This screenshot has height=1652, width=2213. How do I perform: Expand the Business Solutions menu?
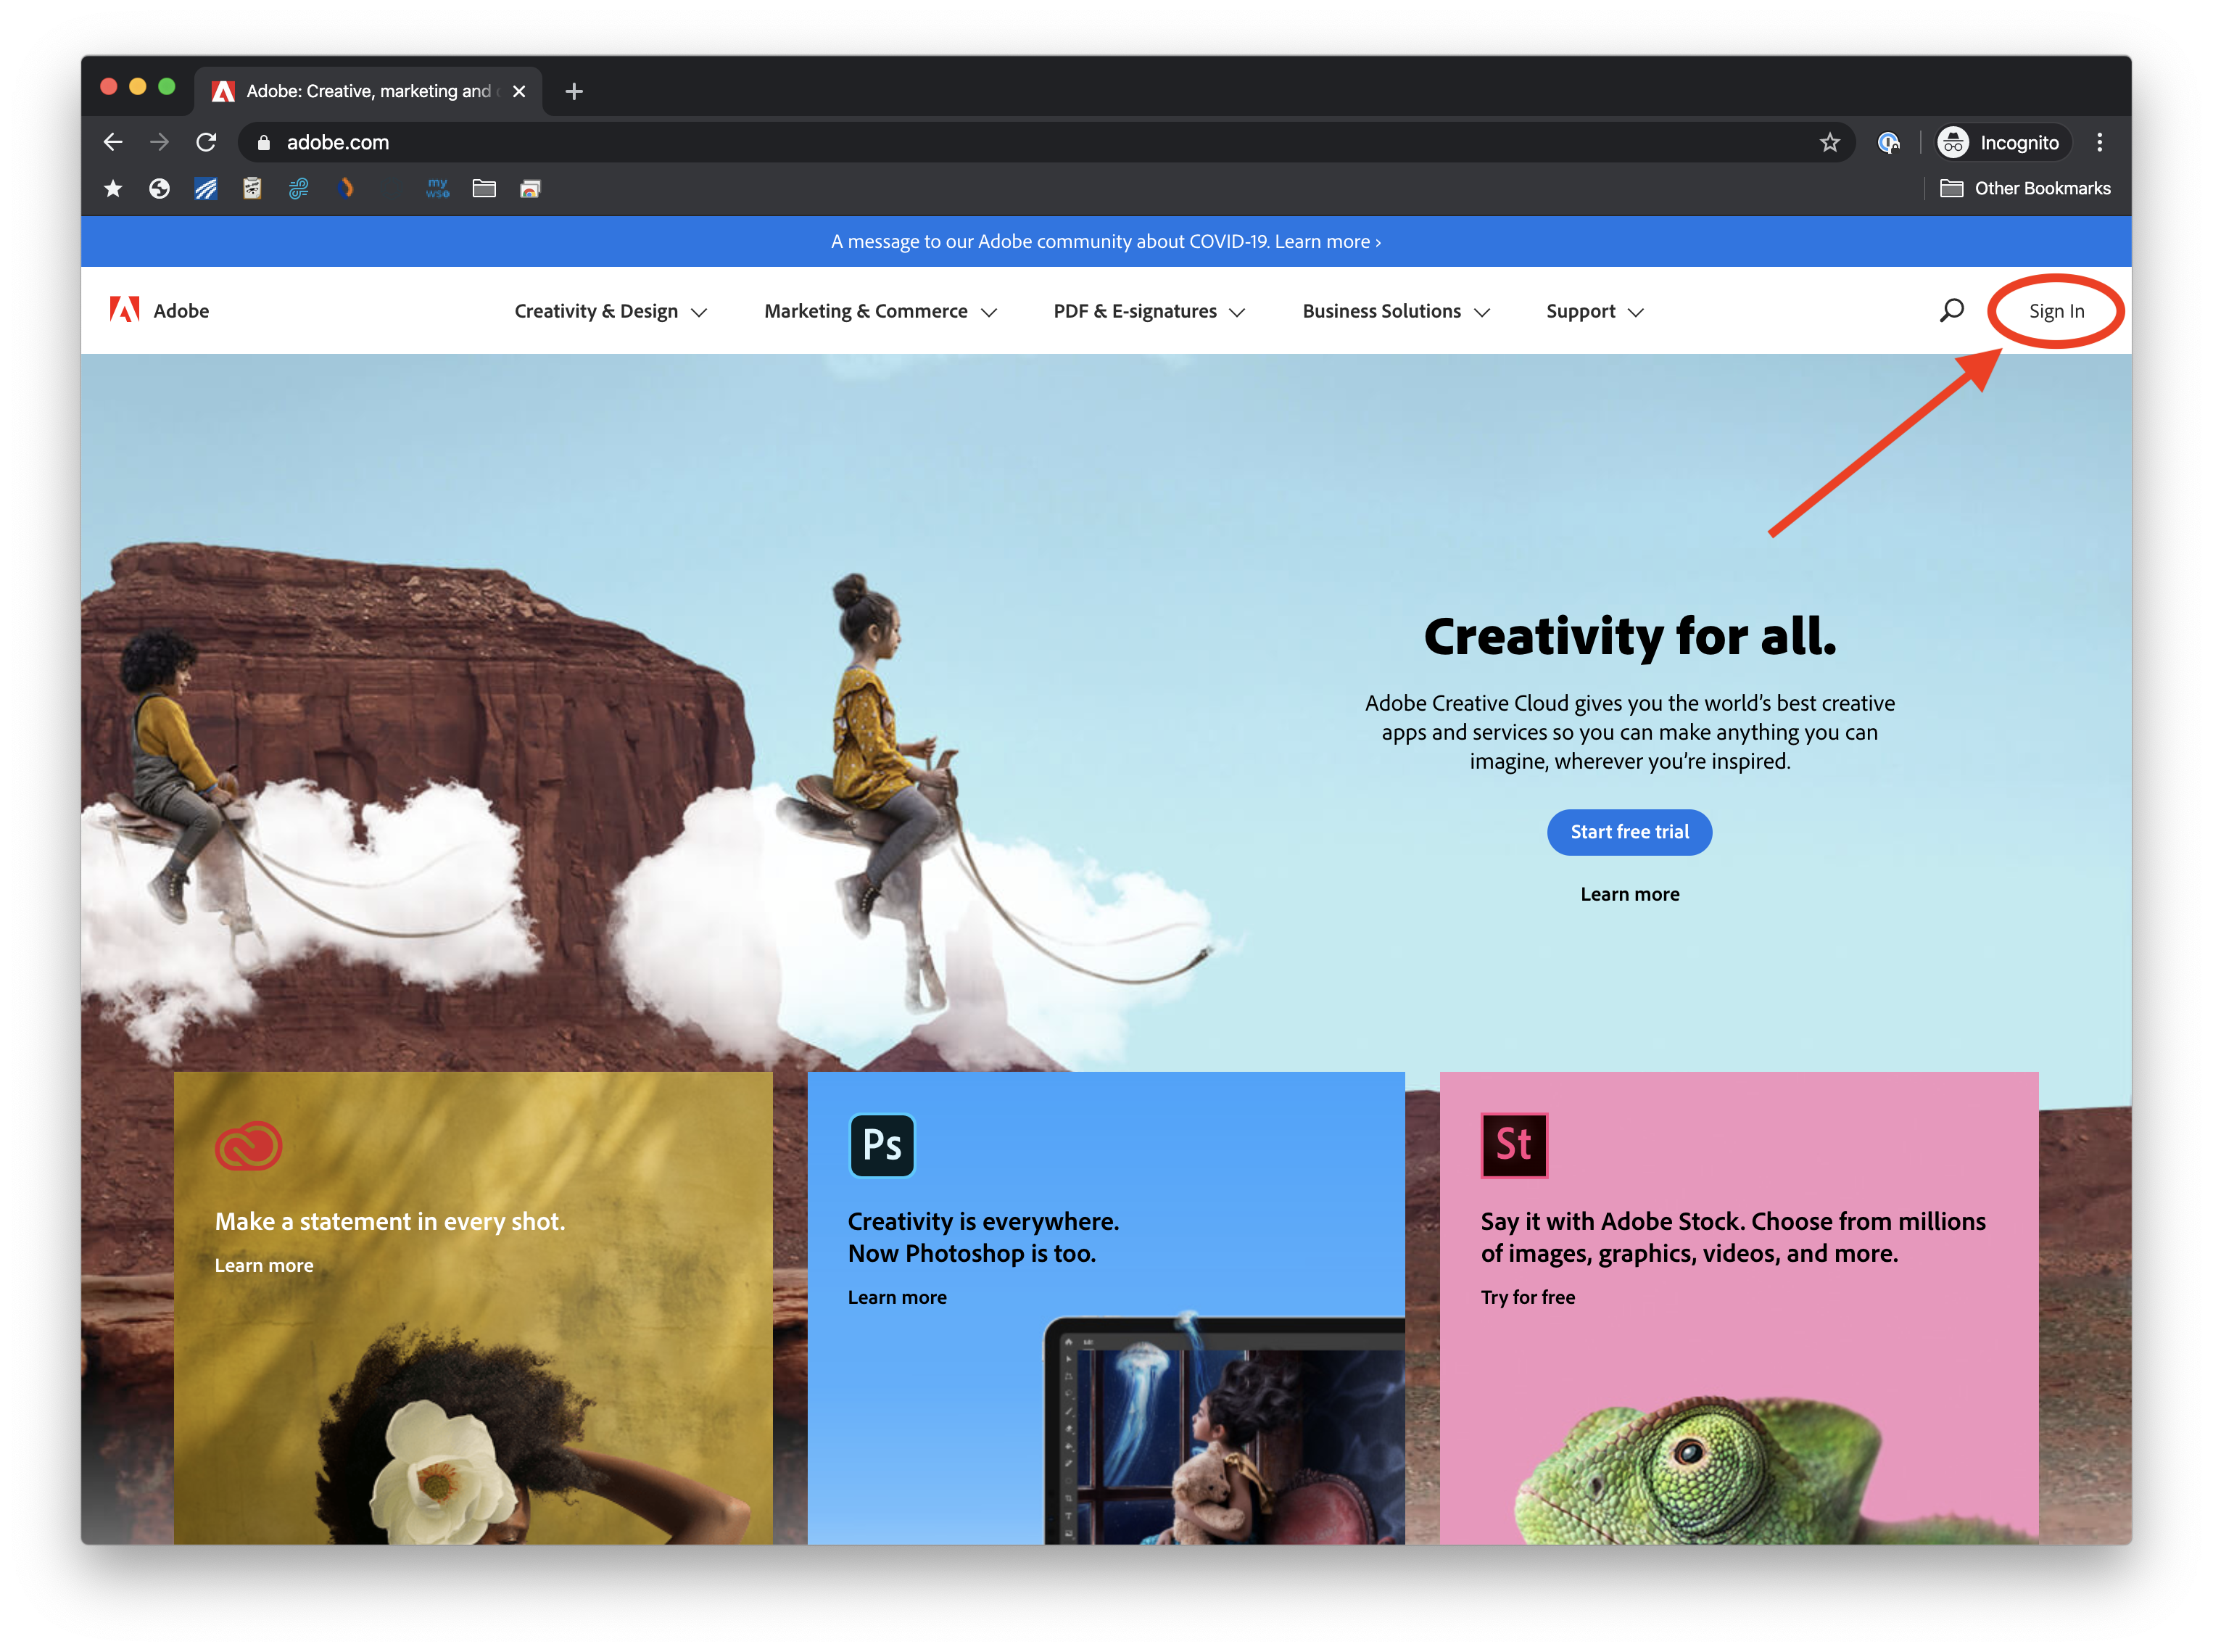(x=1395, y=311)
